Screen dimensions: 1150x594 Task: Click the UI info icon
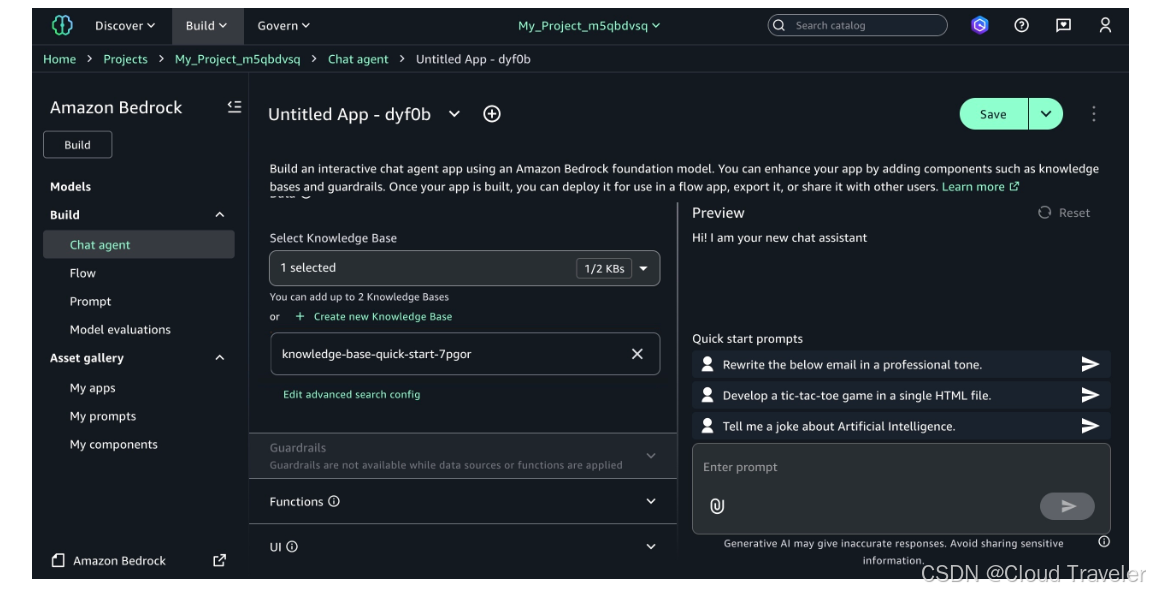(292, 546)
